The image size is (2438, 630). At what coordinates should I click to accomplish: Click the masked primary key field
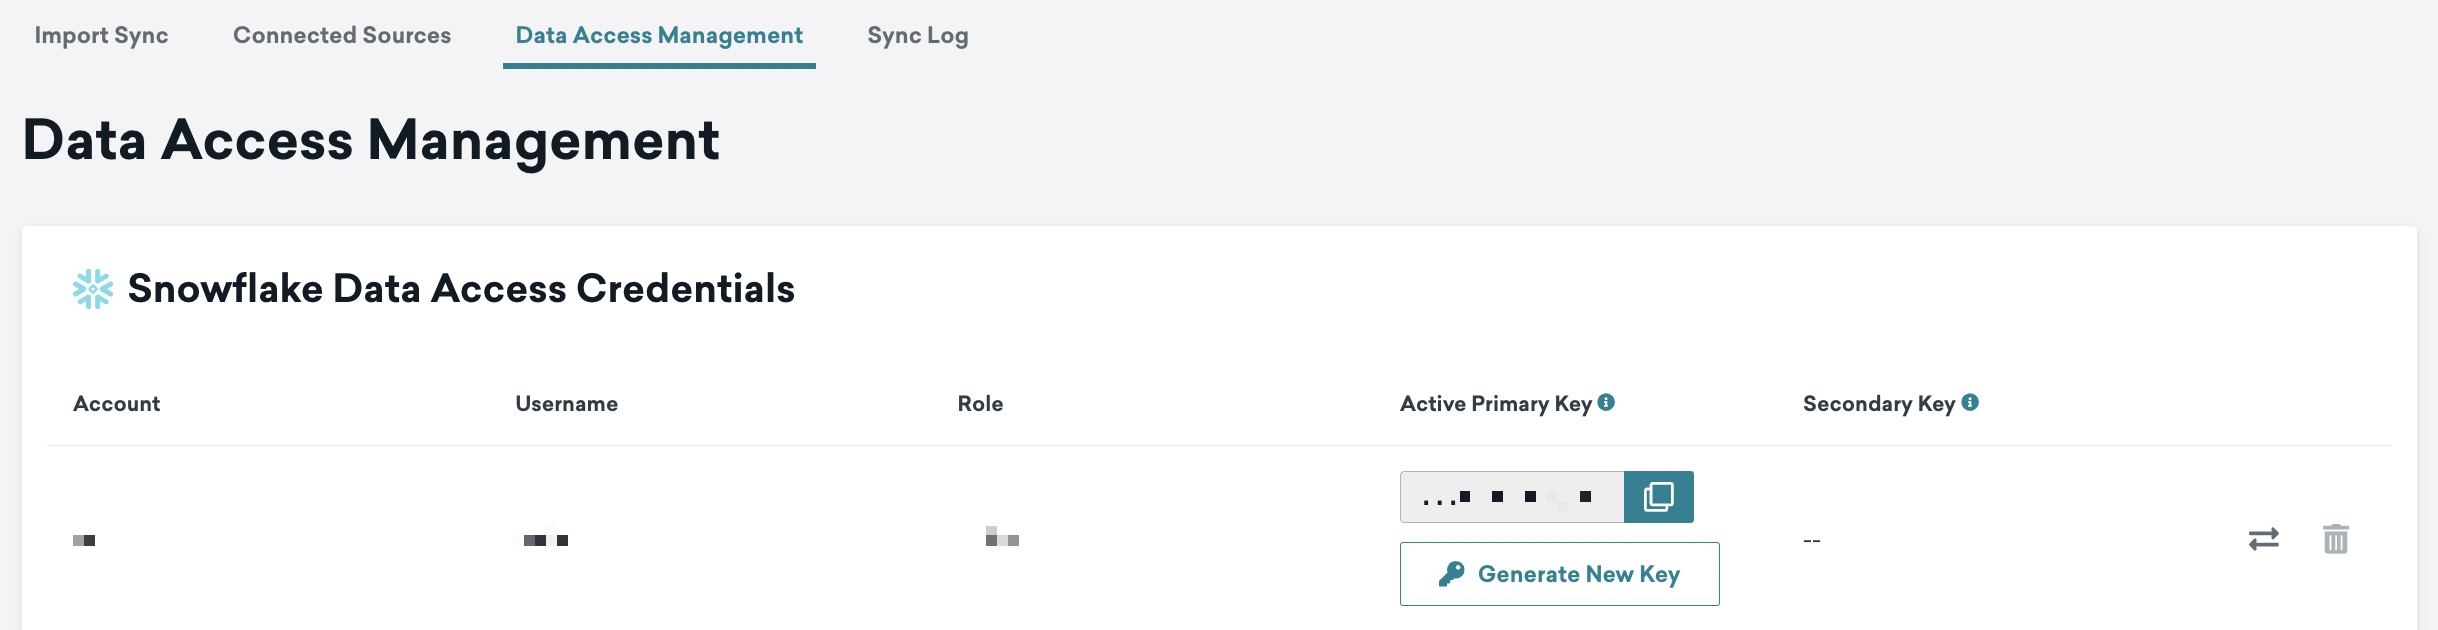(x=1511, y=497)
